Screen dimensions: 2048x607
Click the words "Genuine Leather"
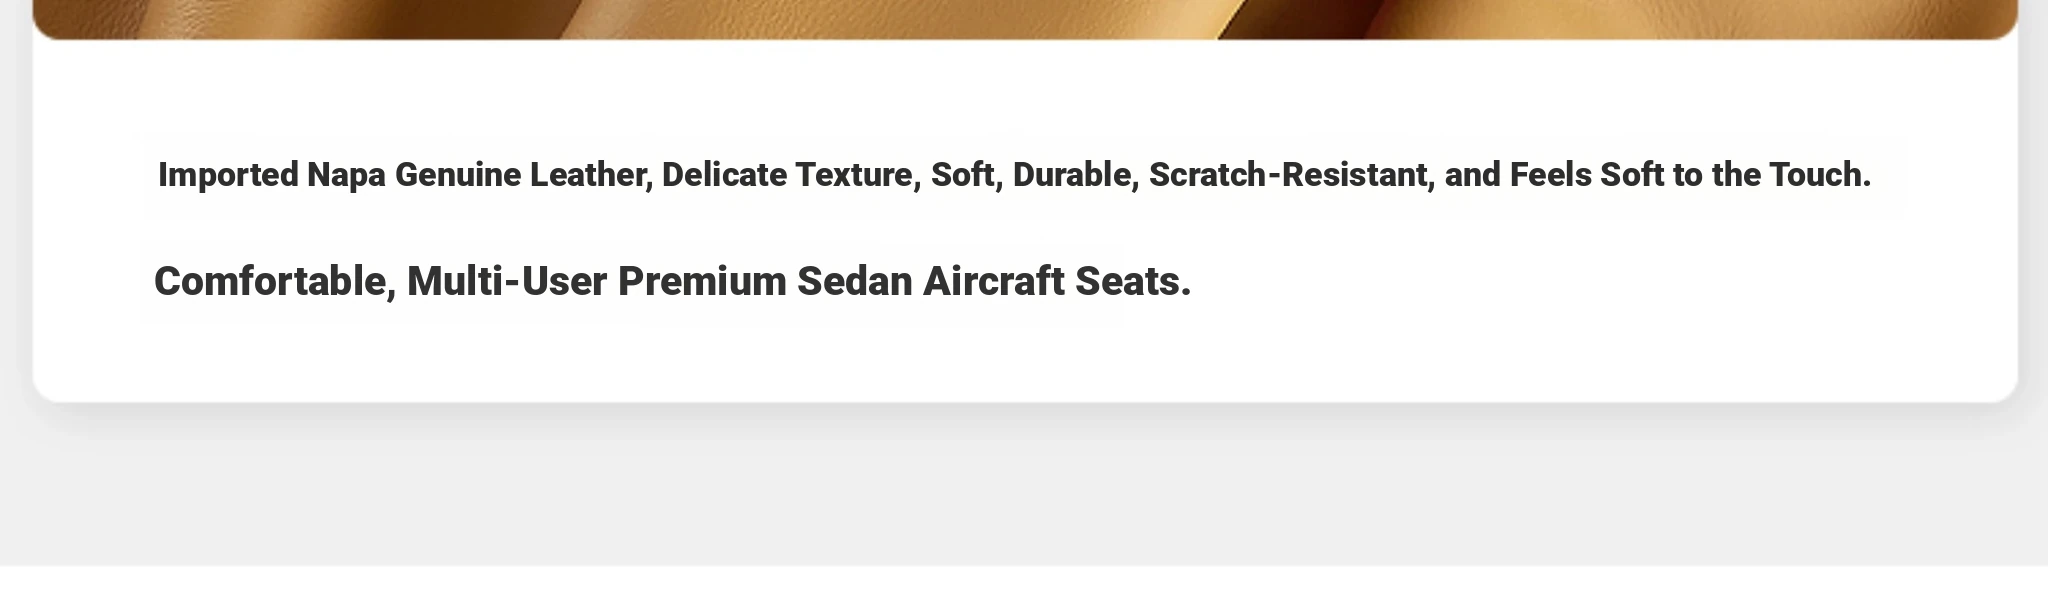tap(523, 175)
